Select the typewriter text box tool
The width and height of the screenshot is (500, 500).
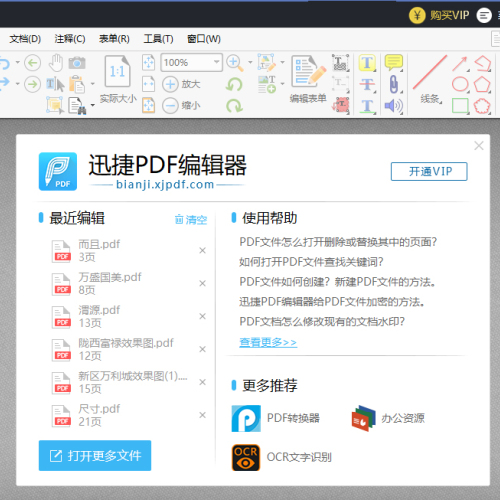[340, 63]
